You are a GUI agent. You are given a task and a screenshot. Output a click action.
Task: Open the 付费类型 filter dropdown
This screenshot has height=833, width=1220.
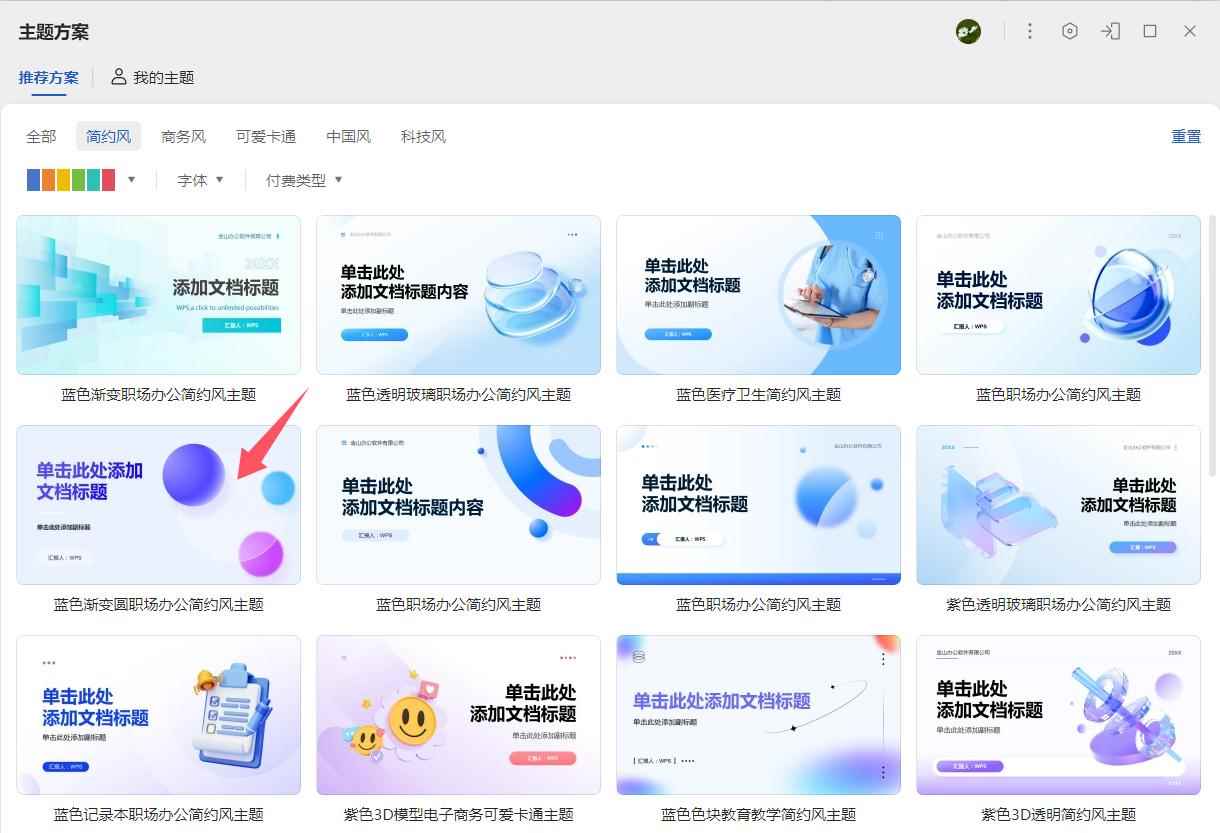304,180
